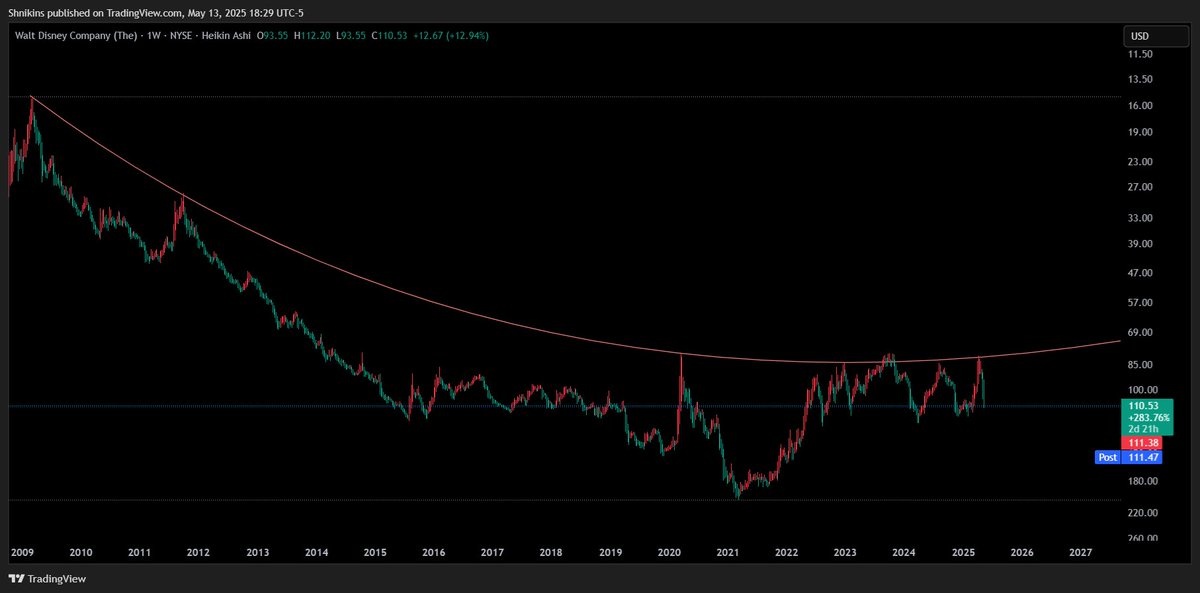Click the 2023 label on time axis
The height and width of the screenshot is (593, 1200).
click(x=845, y=553)
